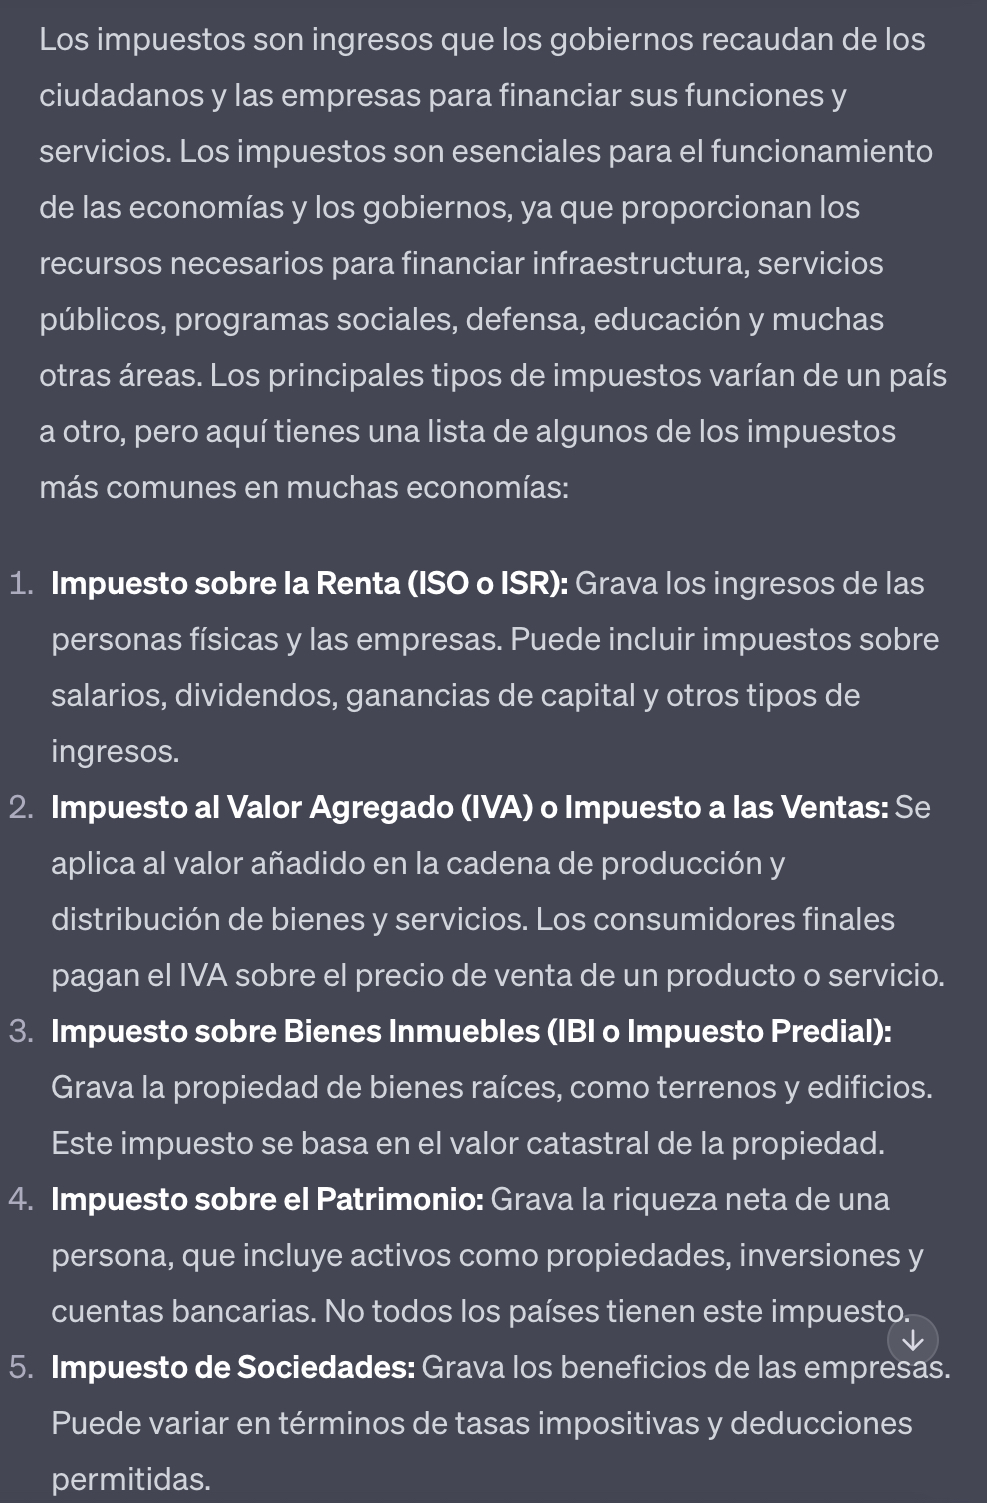Image resolution: width=987 pixels, height=1503 pixels.
Task: Click list number 4 marker
Action: [20, 1199]
